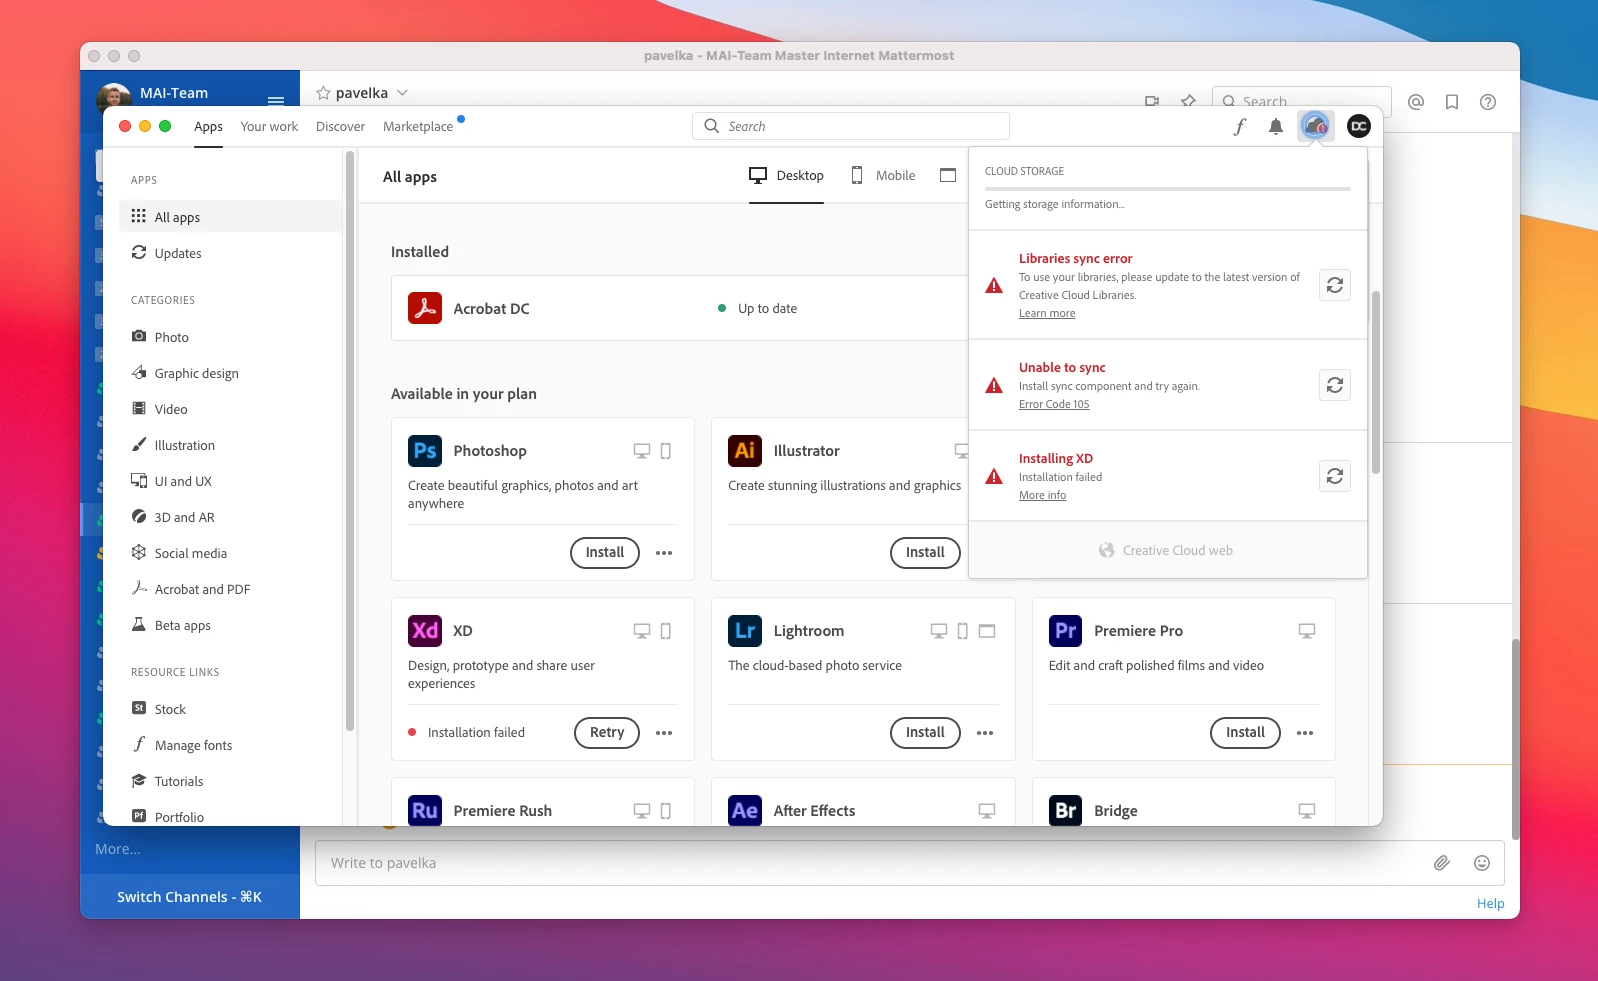The width and height of the screenshot is (1598, 981).
Task: Open more options for XD
Action: coord(664,733)
